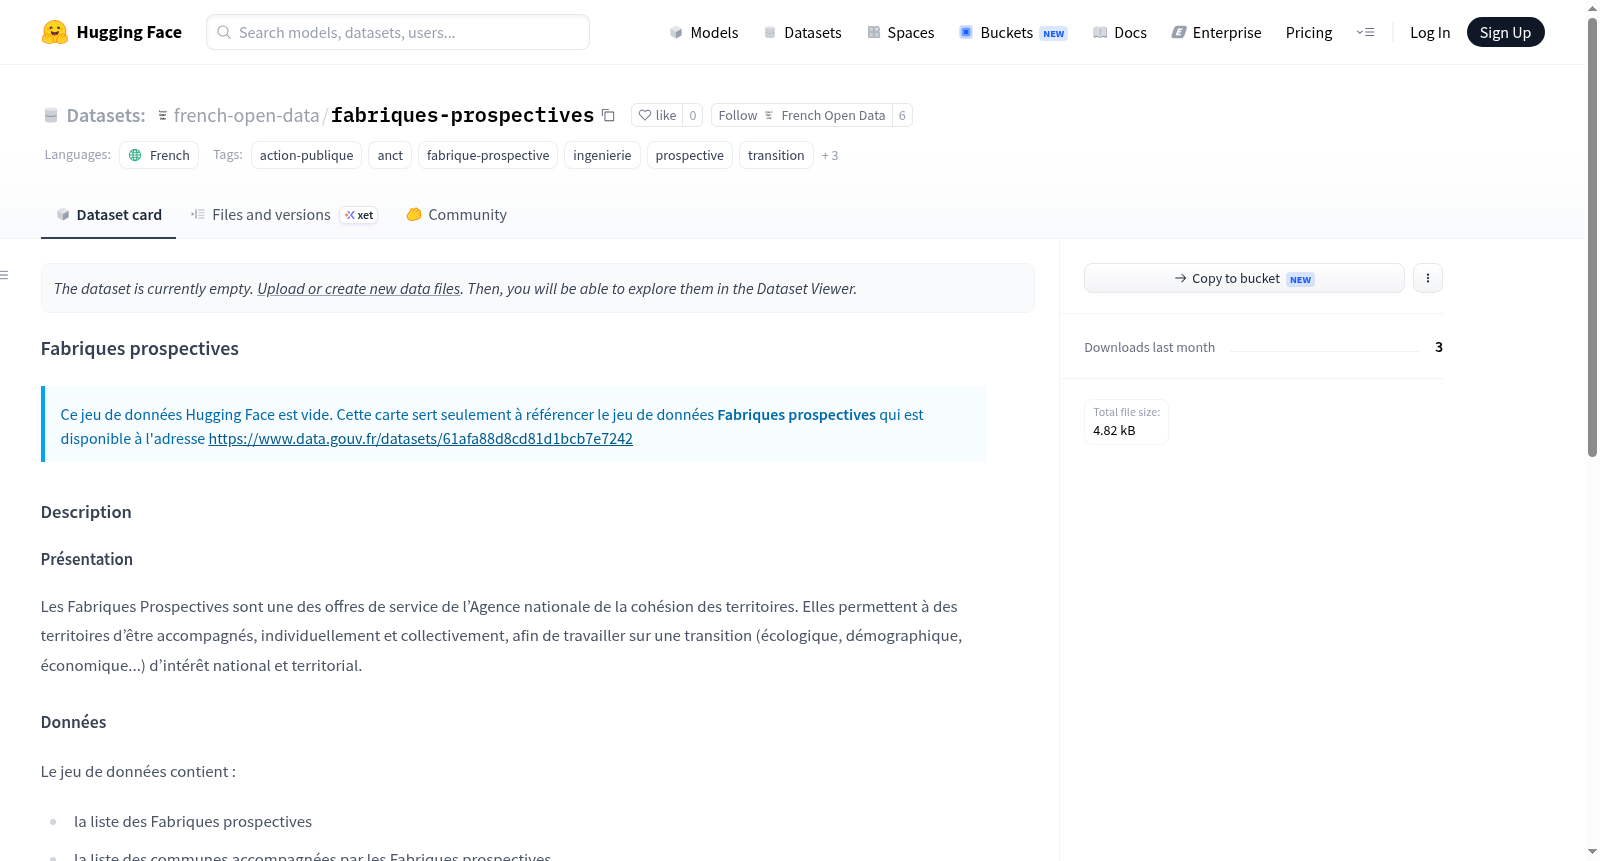The height and width of the screenshot is (861, 1600).
Task: Select the ingenierie tag
Action: click(x=602, y=155)
